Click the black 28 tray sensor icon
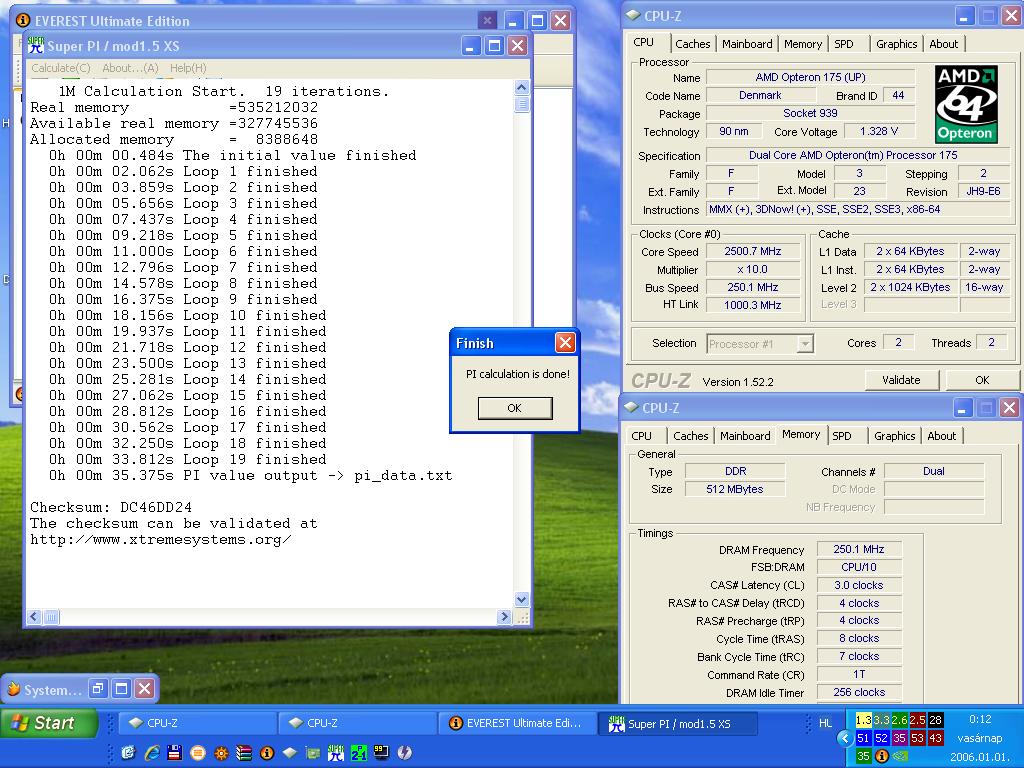 click(936, 720)
